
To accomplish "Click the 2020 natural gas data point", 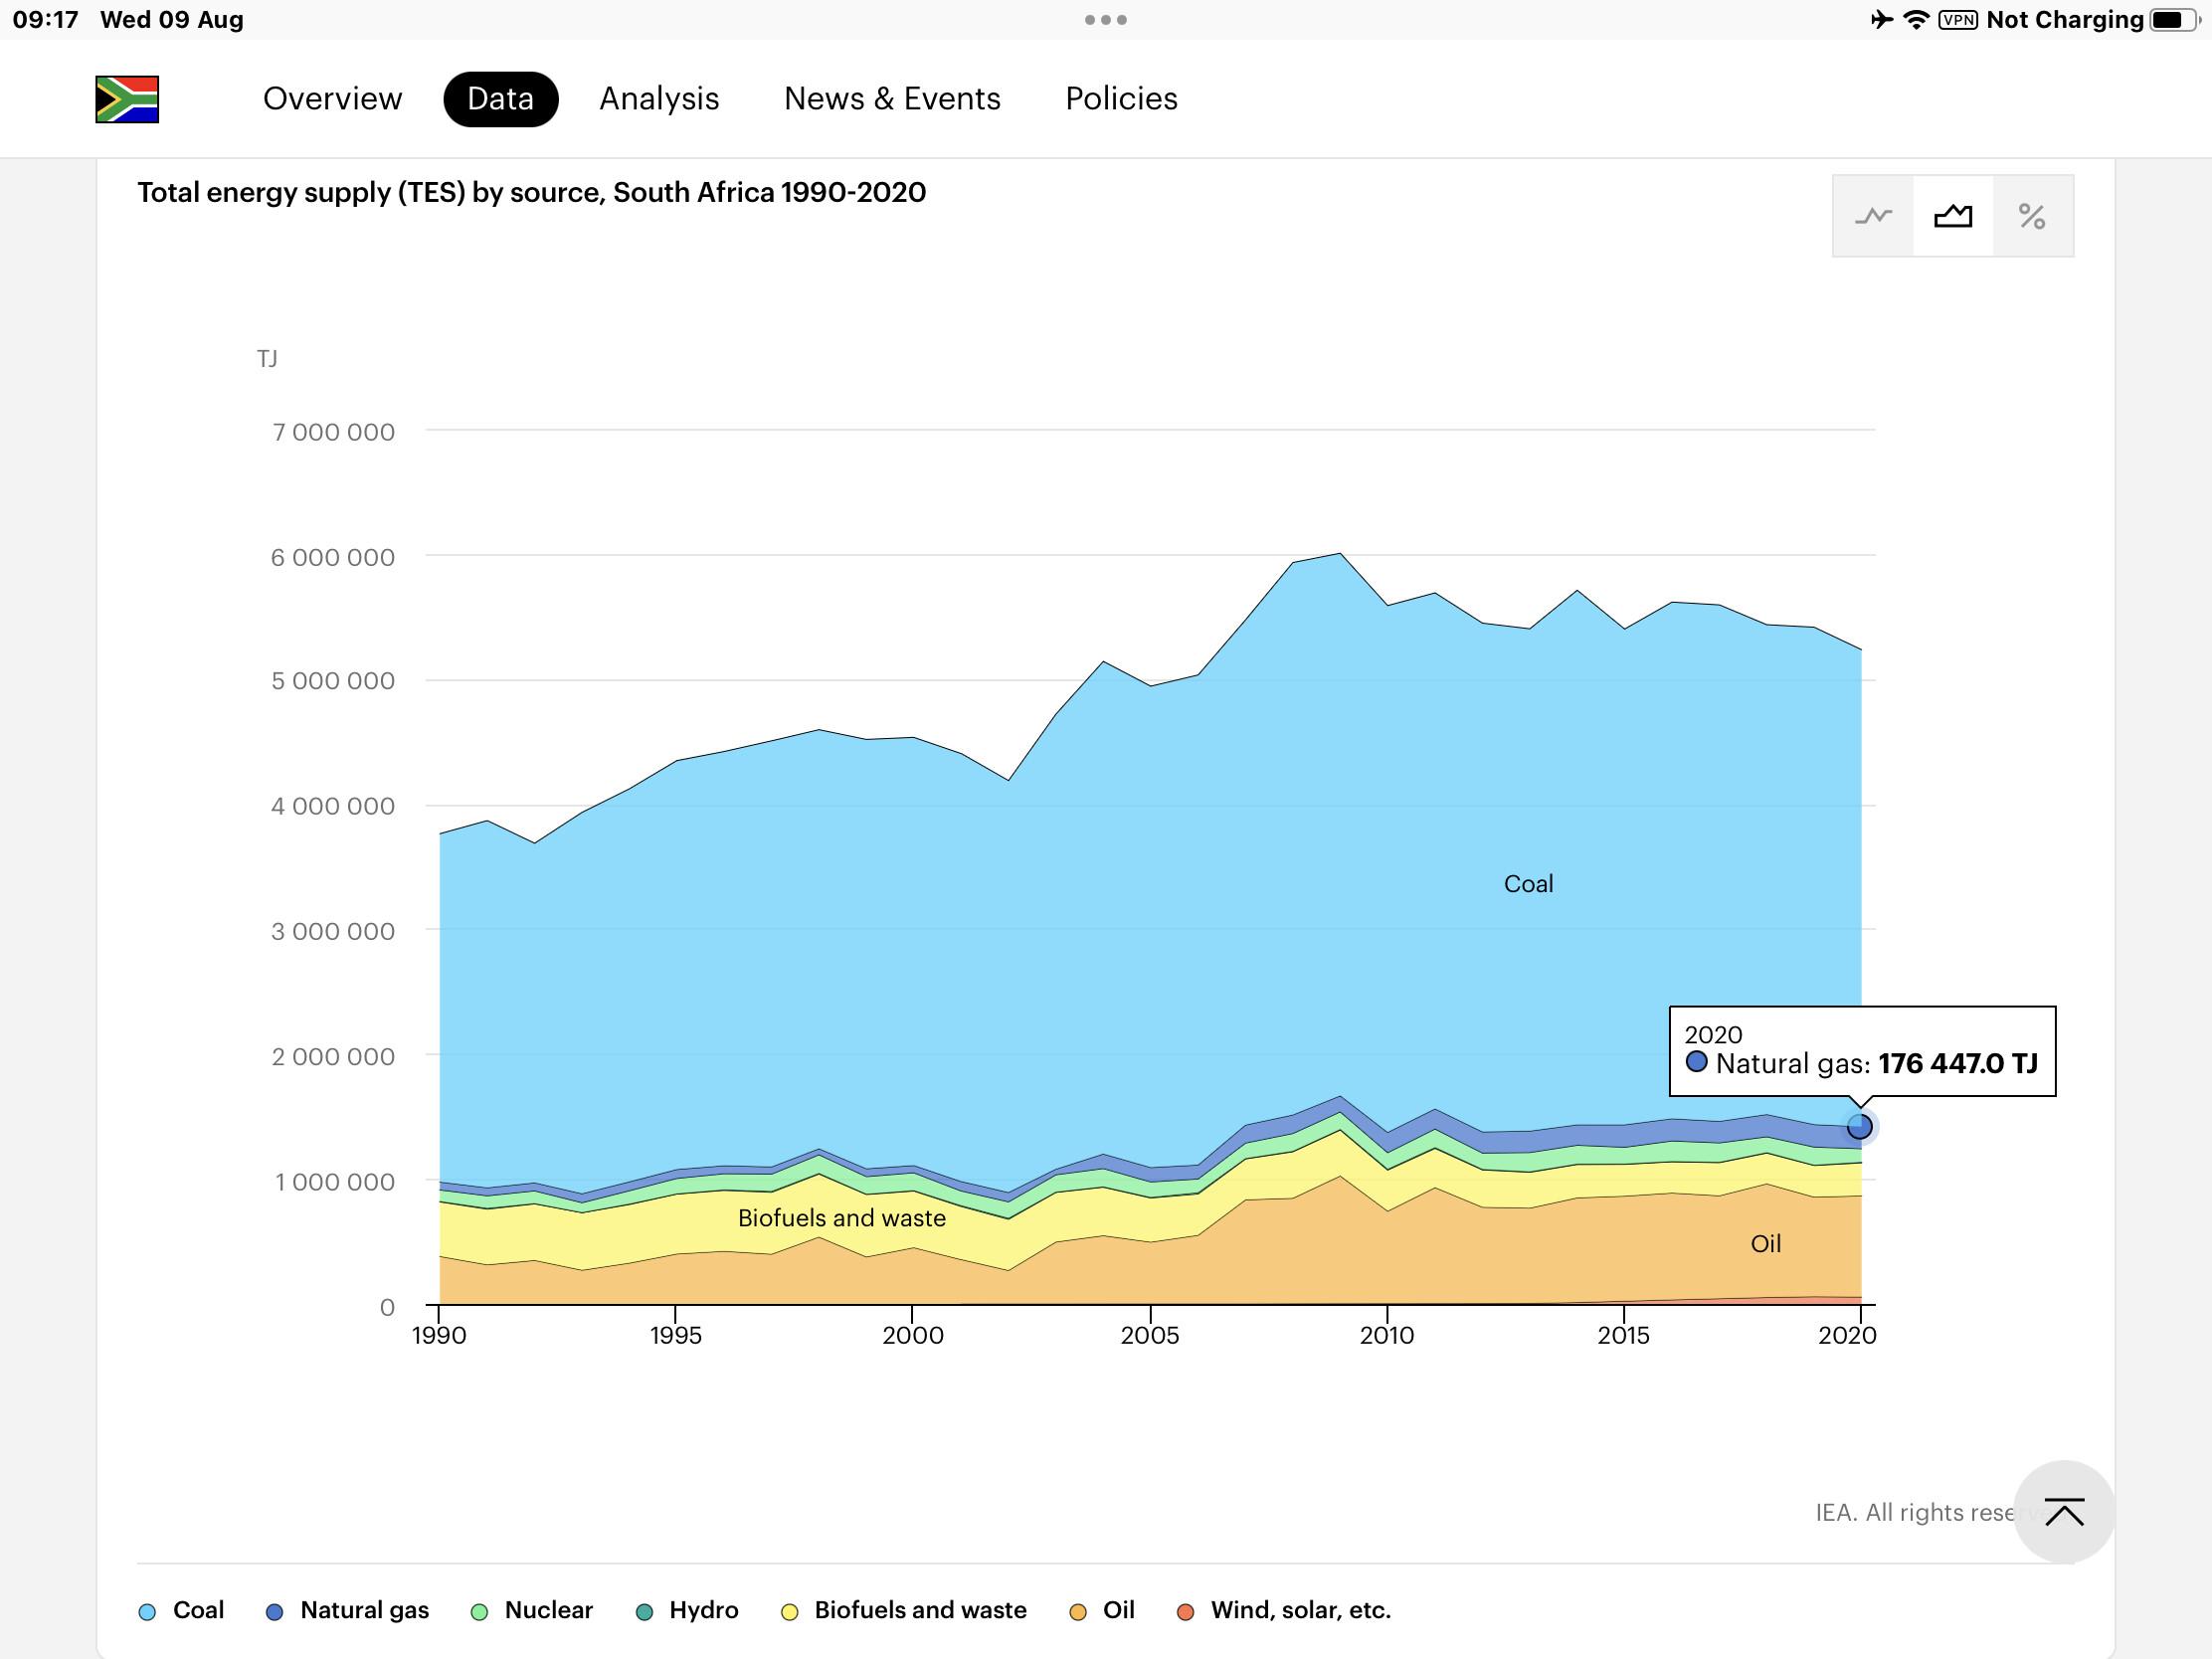I will point(1859,1127).
